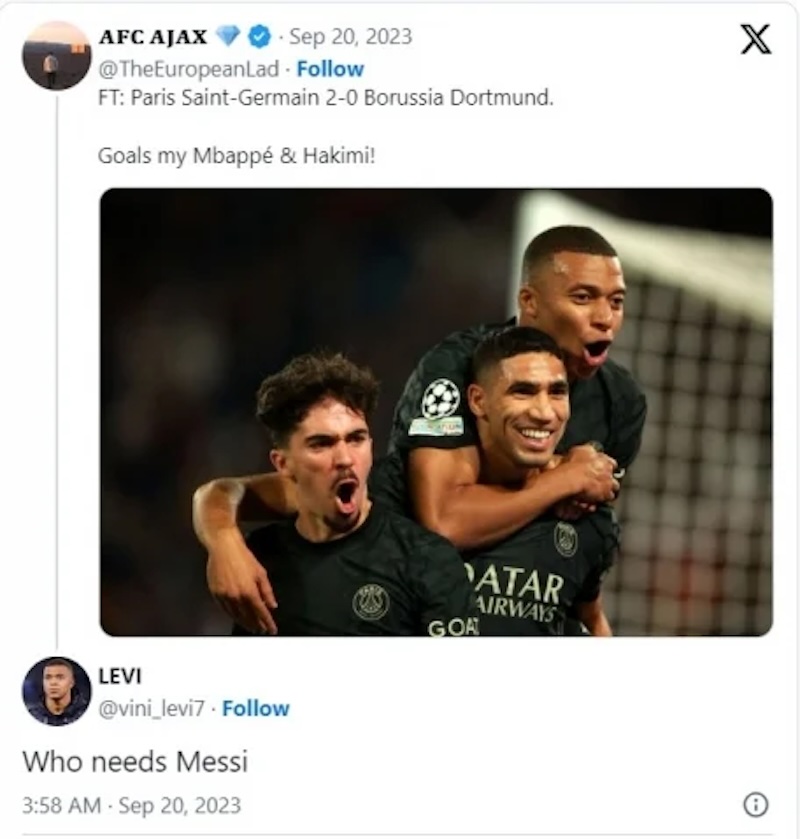
Task: Follow the @vini_levi7 account
Action: (x=258, y=708)
